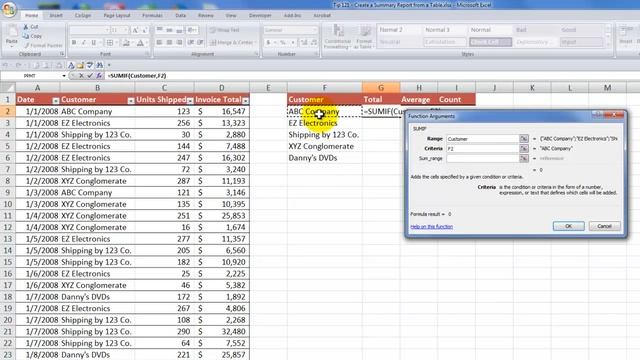Viewport: 640px width, 360px height.
Task: Toggle Wrap Text in Alignment group
Action: click(x=224, y=30)
